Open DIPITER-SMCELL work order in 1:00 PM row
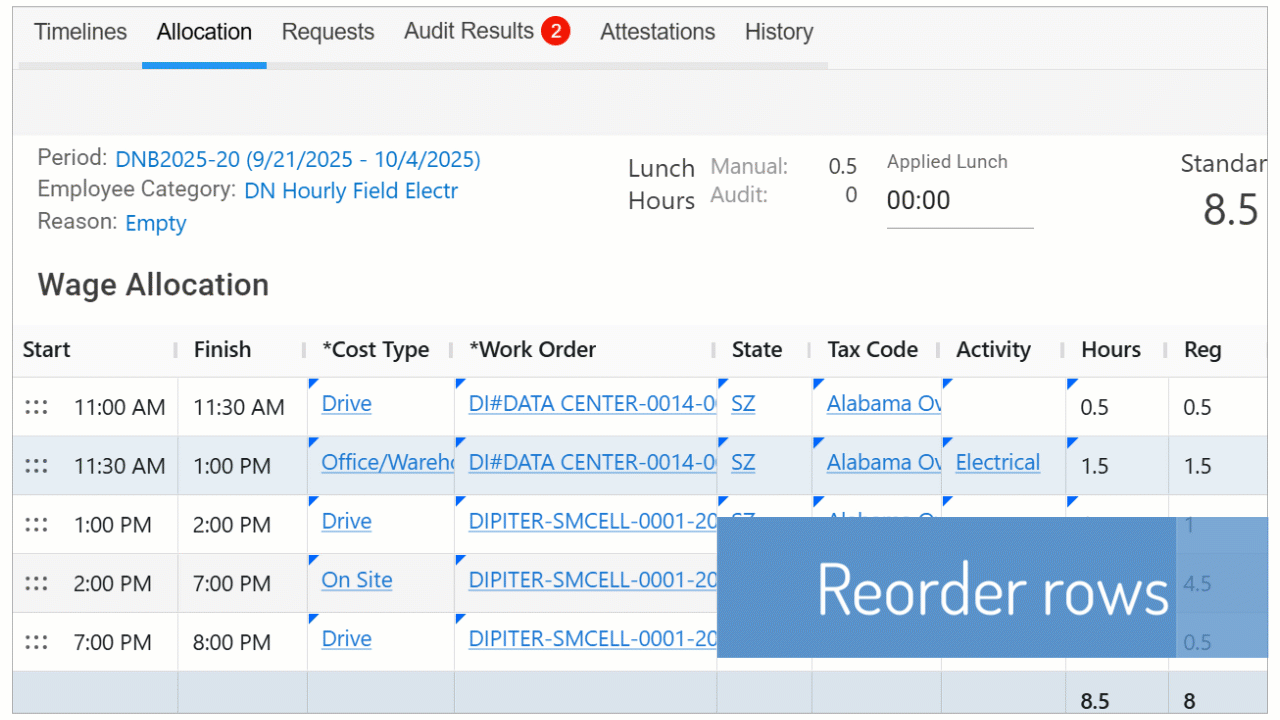Image resolution: width=1280 pixels, height=720 pixels. [x=593, y=522]
